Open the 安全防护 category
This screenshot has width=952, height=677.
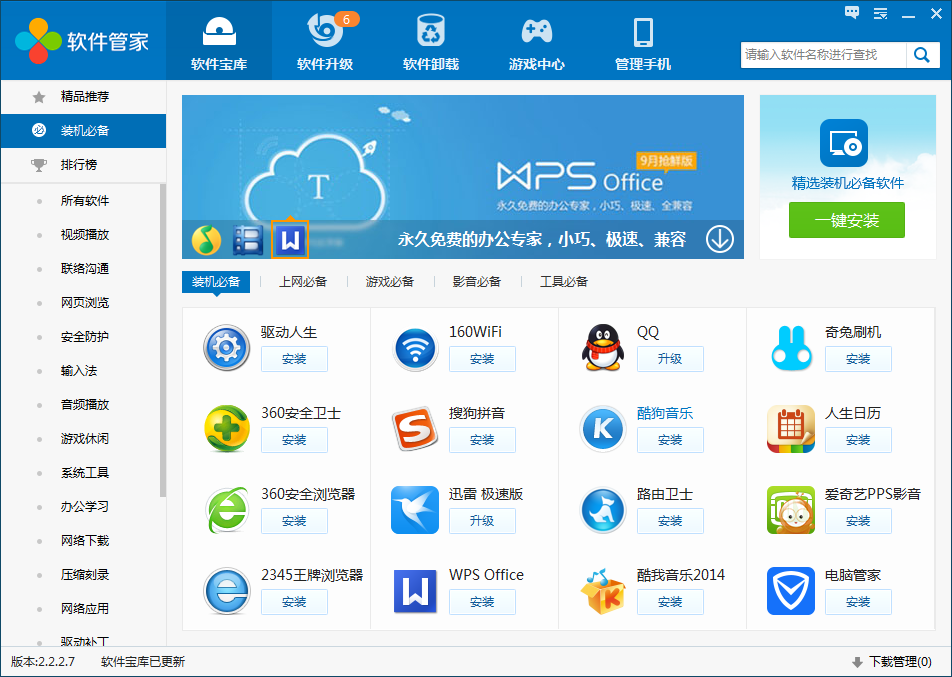84,336
